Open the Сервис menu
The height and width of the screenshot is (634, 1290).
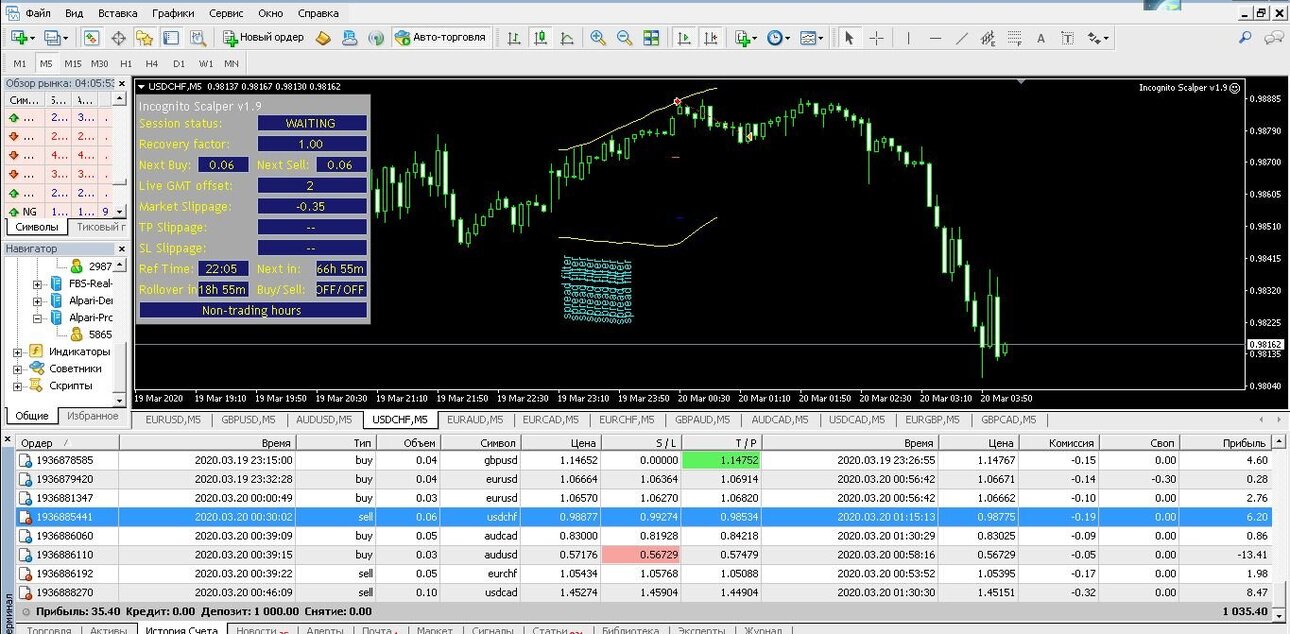pyautogui.click(x=226, y=14)
